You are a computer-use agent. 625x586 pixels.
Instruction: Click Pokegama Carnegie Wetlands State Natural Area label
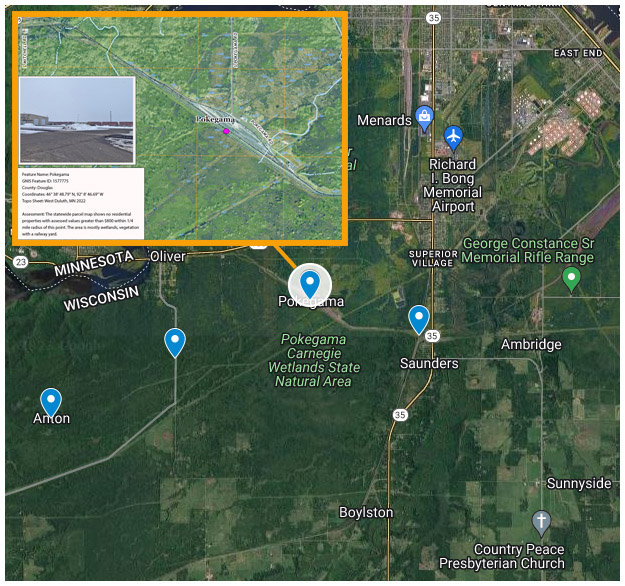[314, 360]
